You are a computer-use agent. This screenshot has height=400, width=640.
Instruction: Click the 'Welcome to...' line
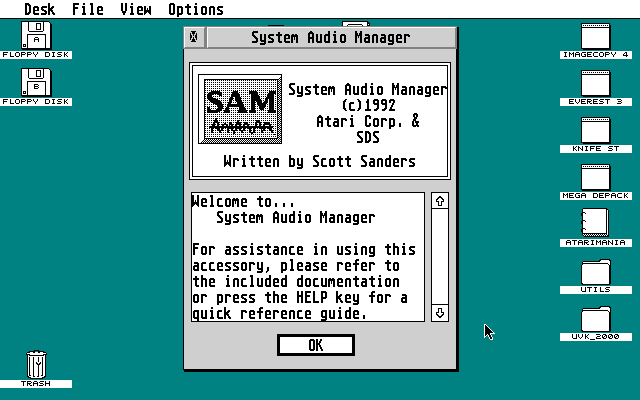pyautogui.click(x=243, y=202)
